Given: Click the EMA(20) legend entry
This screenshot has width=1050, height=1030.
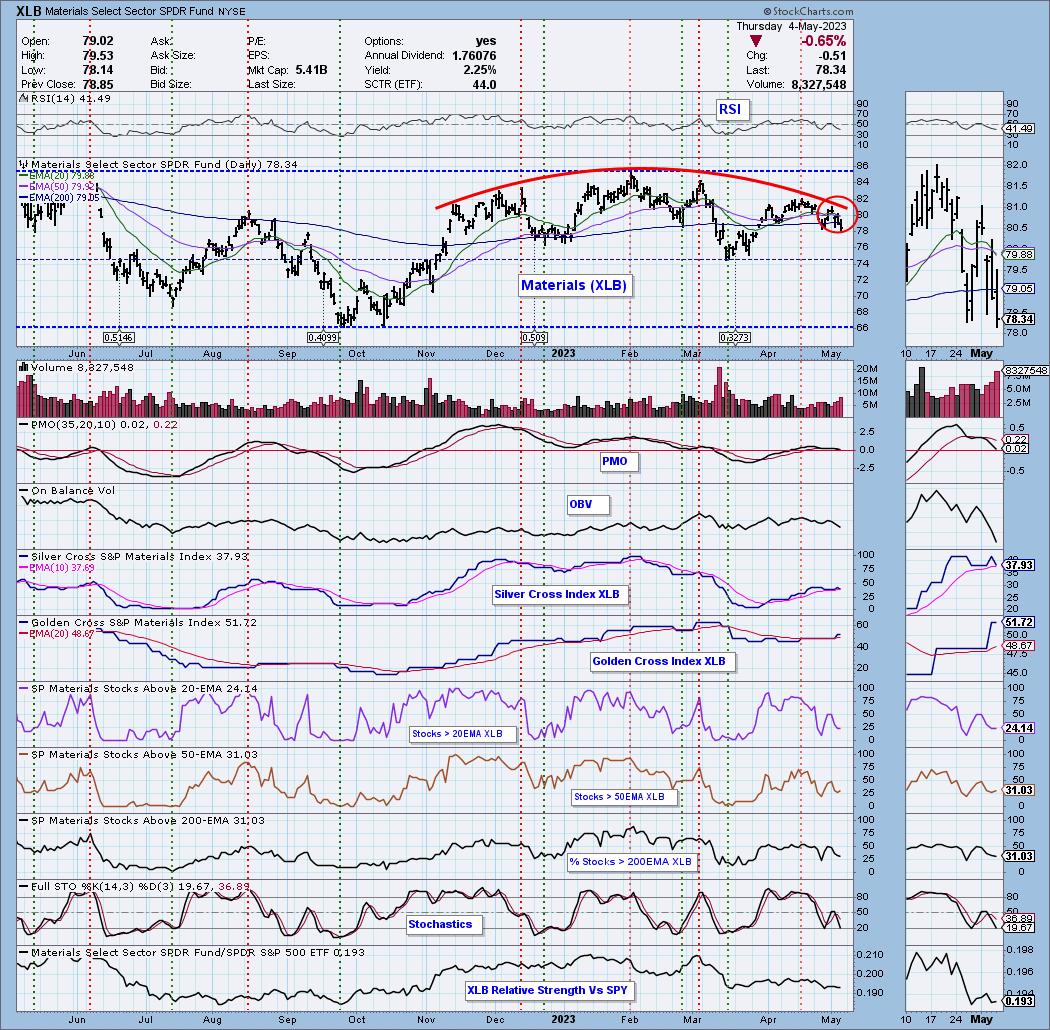Looking at the screenshot, I should 56,176.
